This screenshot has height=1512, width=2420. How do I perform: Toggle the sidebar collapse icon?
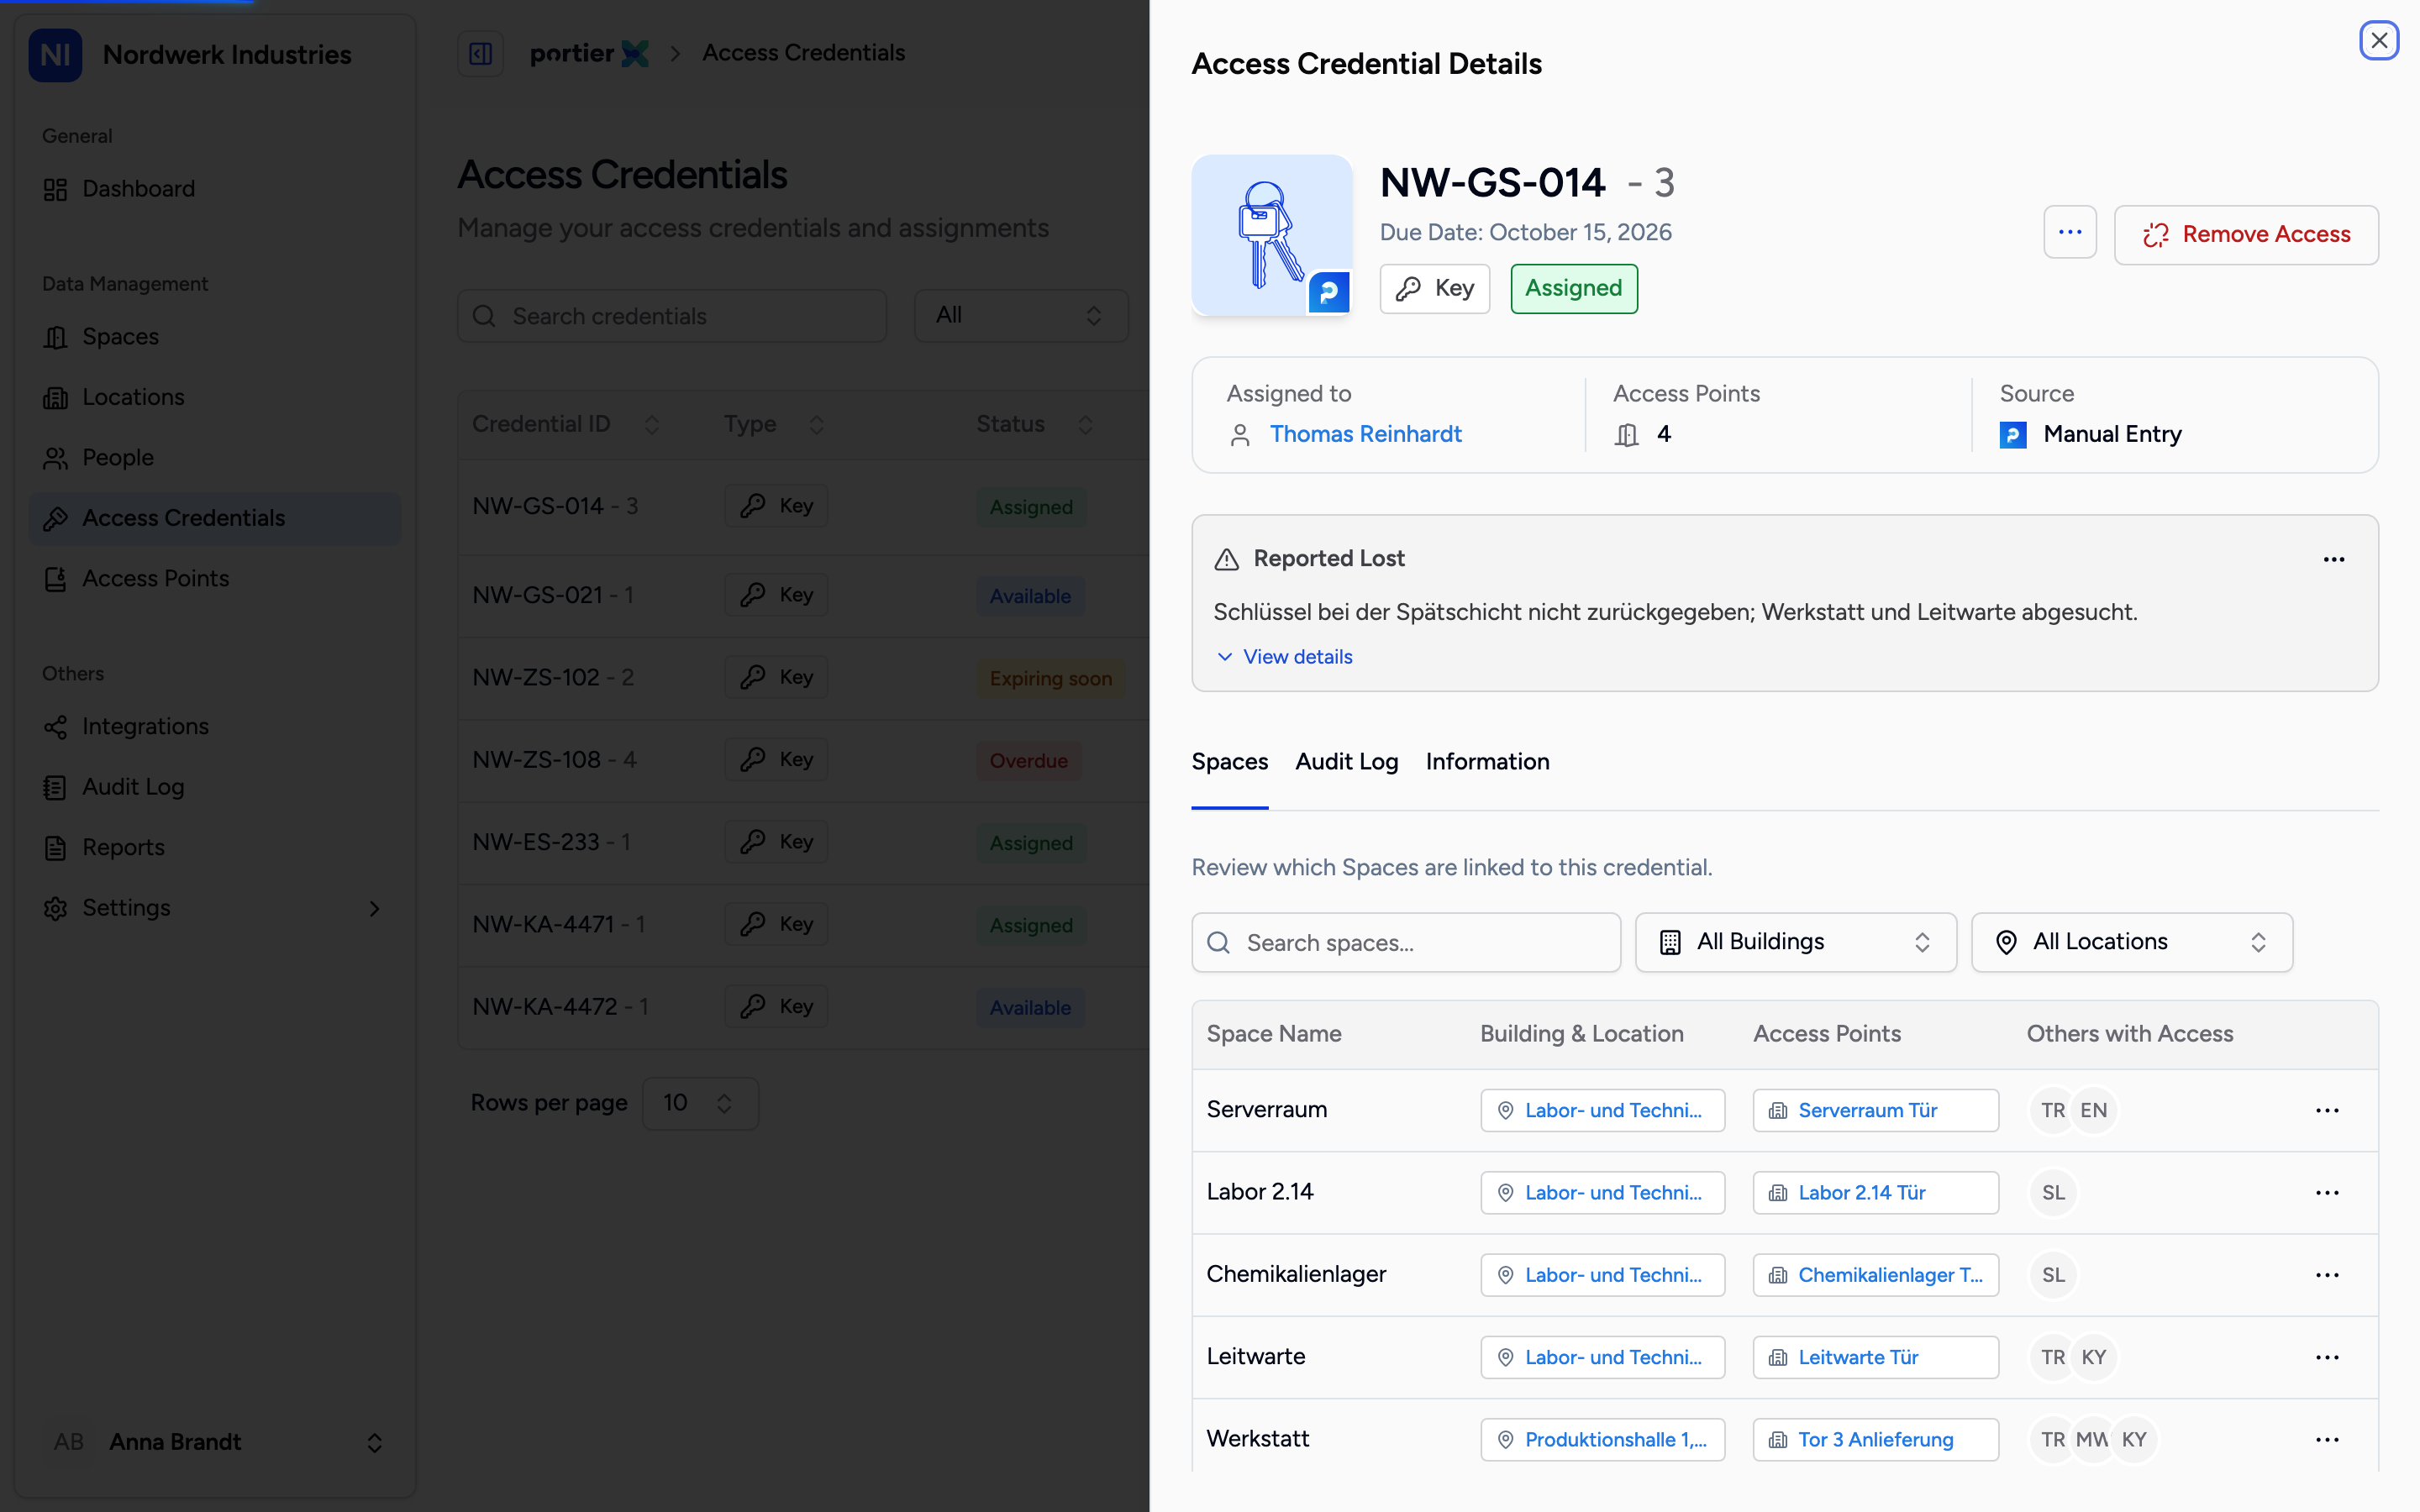click(x=480, y=53)
